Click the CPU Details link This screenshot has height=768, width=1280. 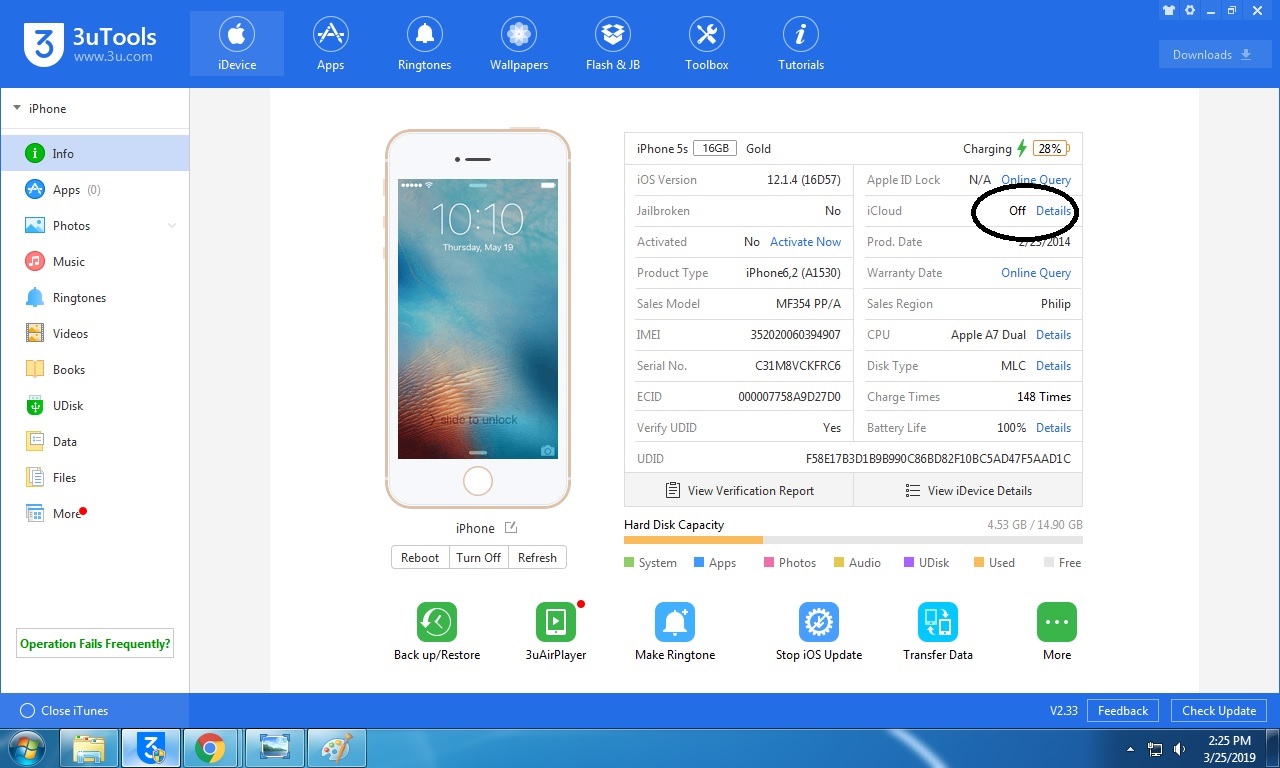1053,335
